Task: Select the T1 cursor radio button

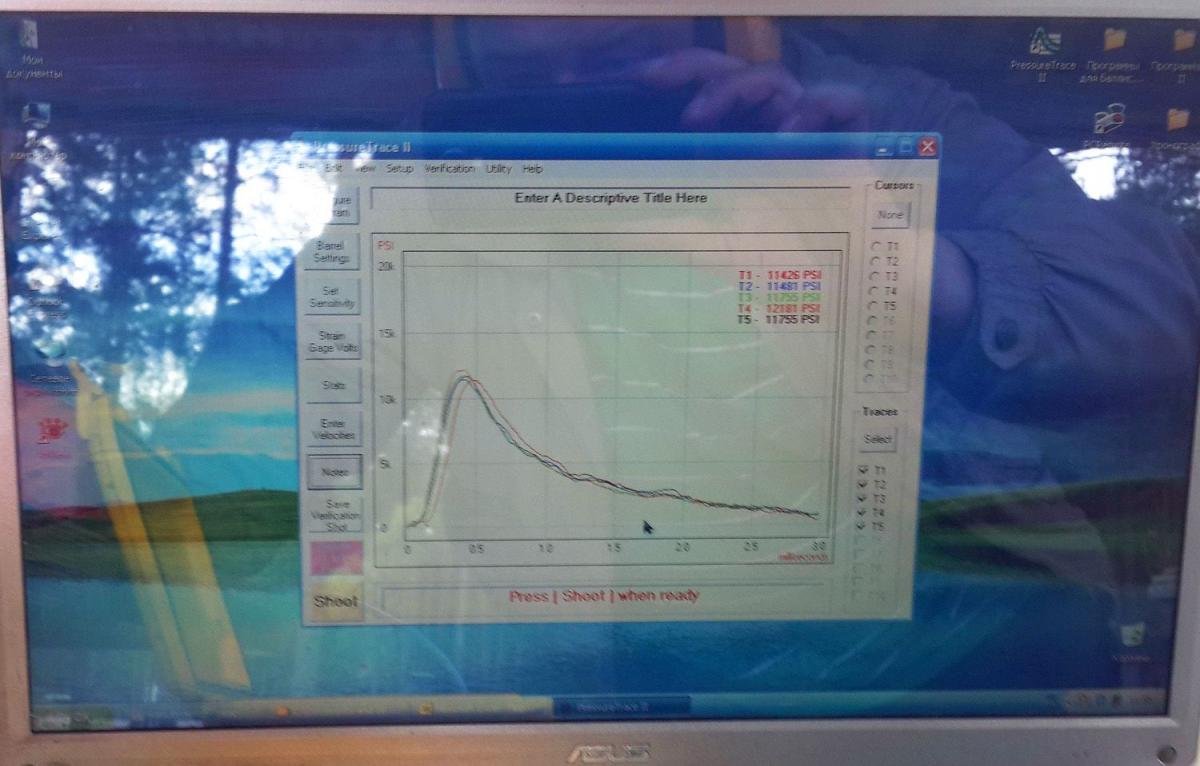Action: [877, 246]
